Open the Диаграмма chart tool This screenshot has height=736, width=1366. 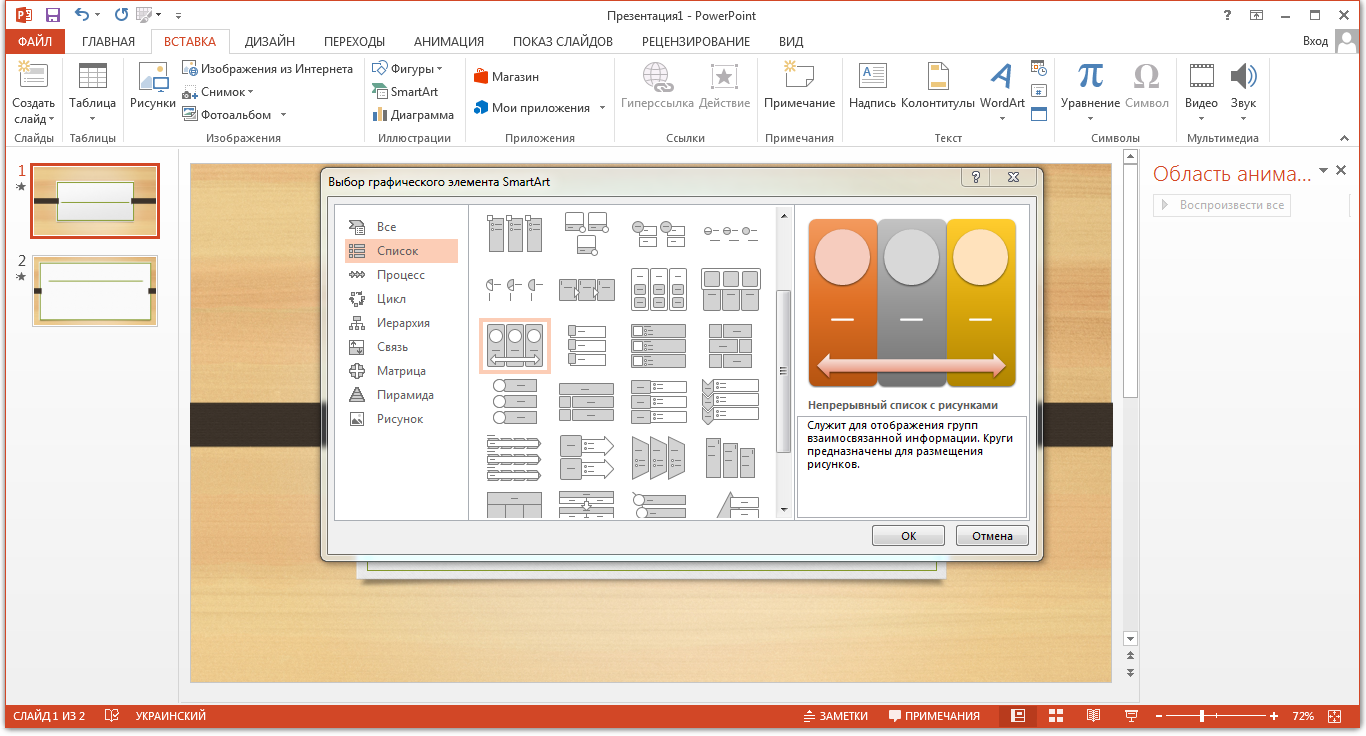pos(413,115)
